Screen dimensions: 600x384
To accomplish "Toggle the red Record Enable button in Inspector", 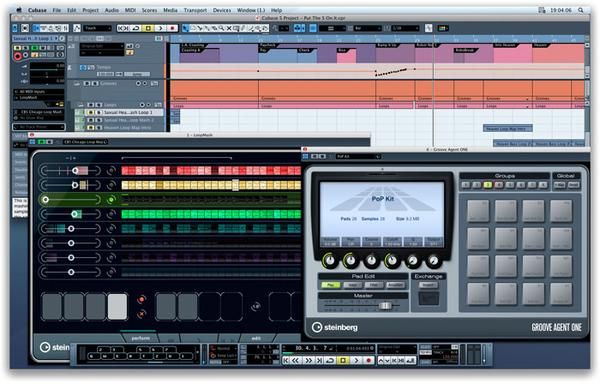I will [x=17, y=56].
